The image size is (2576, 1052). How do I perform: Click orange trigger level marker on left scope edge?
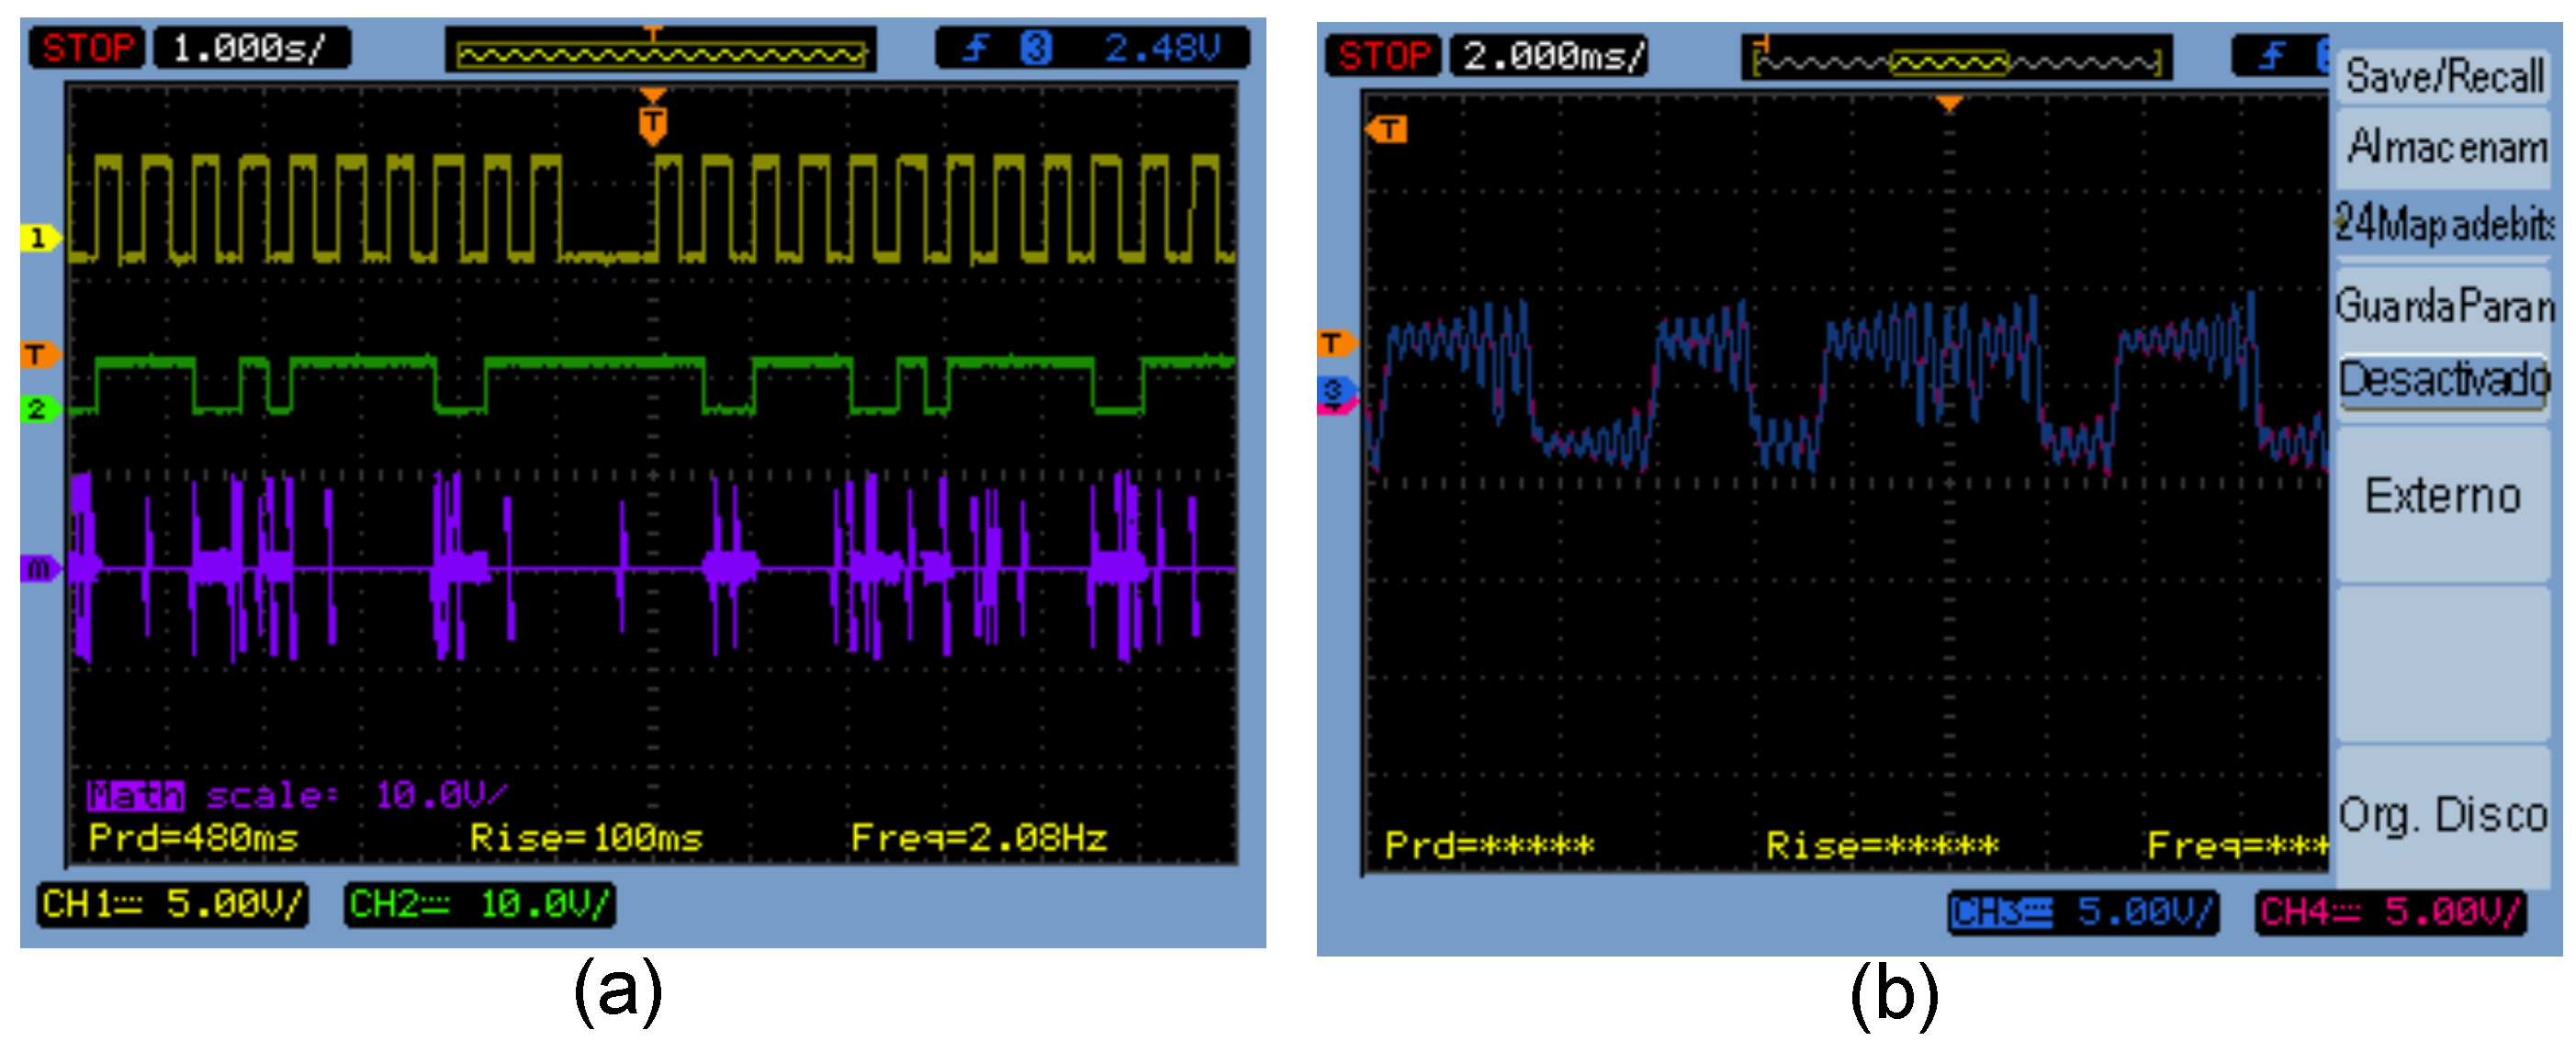click(38, 354)
